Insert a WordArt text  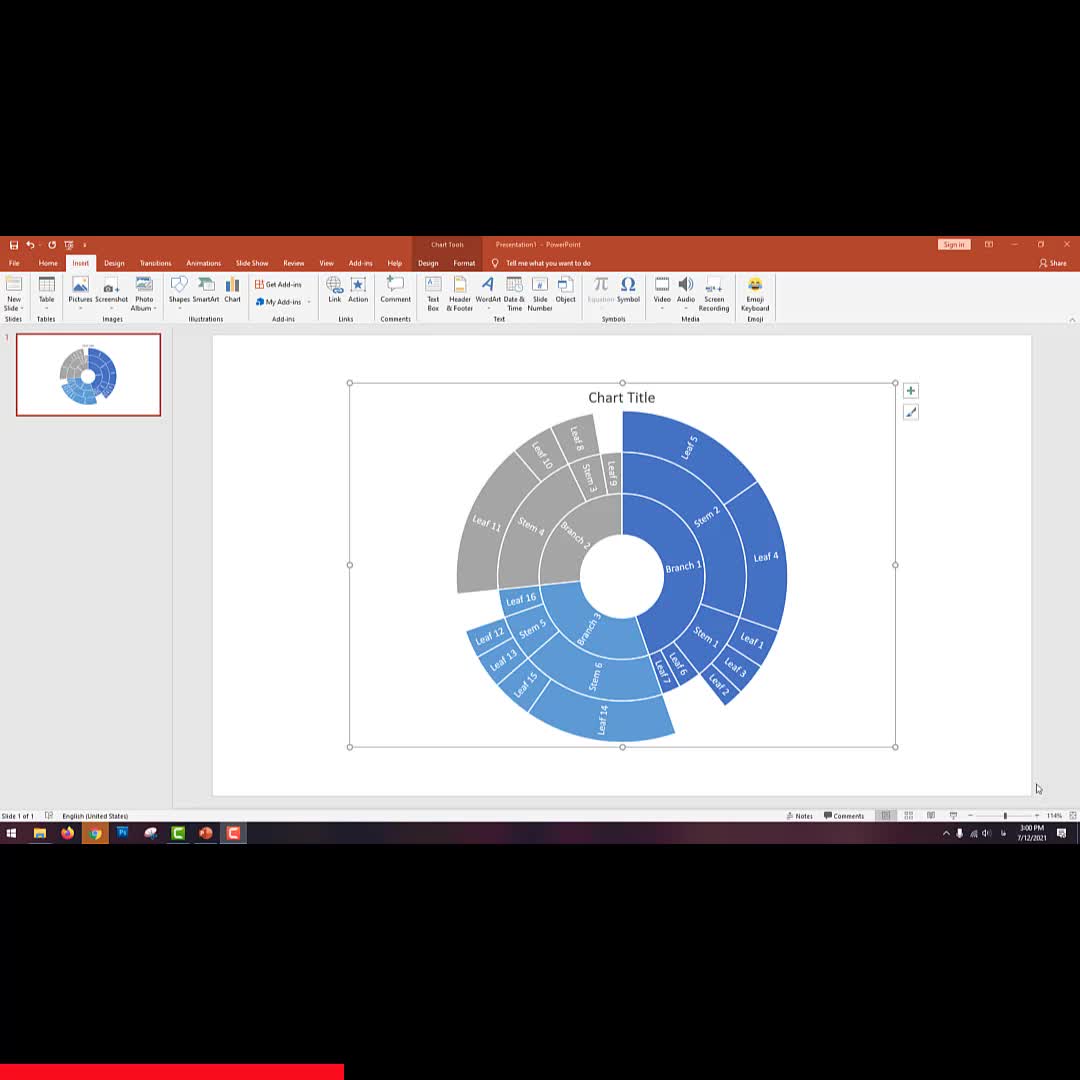[488, 290]
